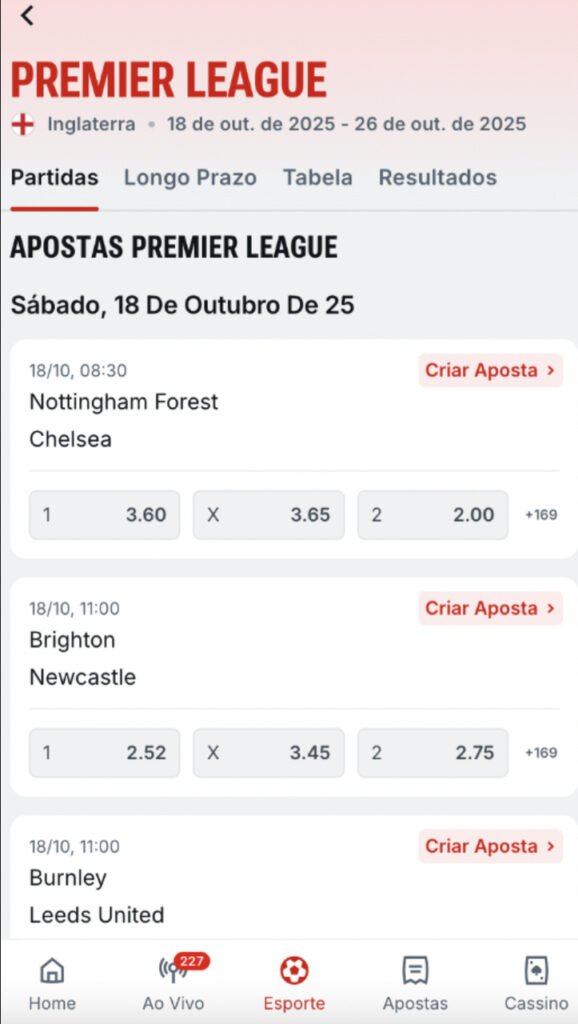This screenshot has height=1024, width=578.
Task: Select the draw X odds for Brighton vs Newcastle
Action: [268, 753]
